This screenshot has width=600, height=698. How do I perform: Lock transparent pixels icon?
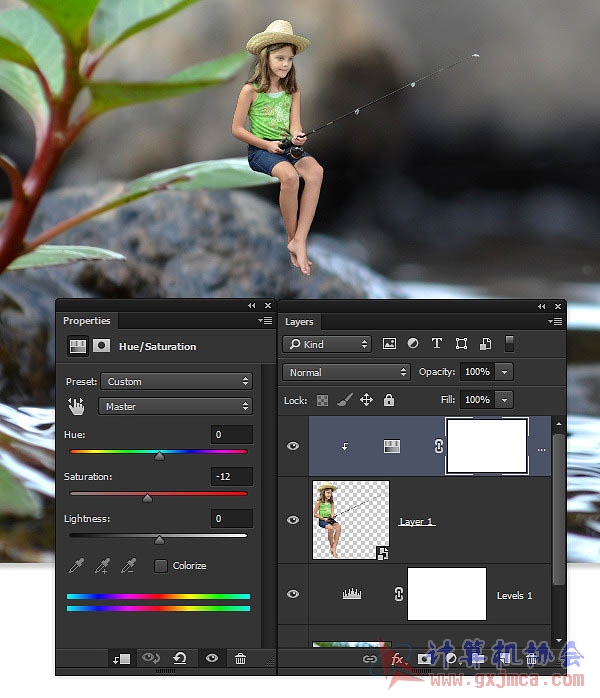point(322,400)
